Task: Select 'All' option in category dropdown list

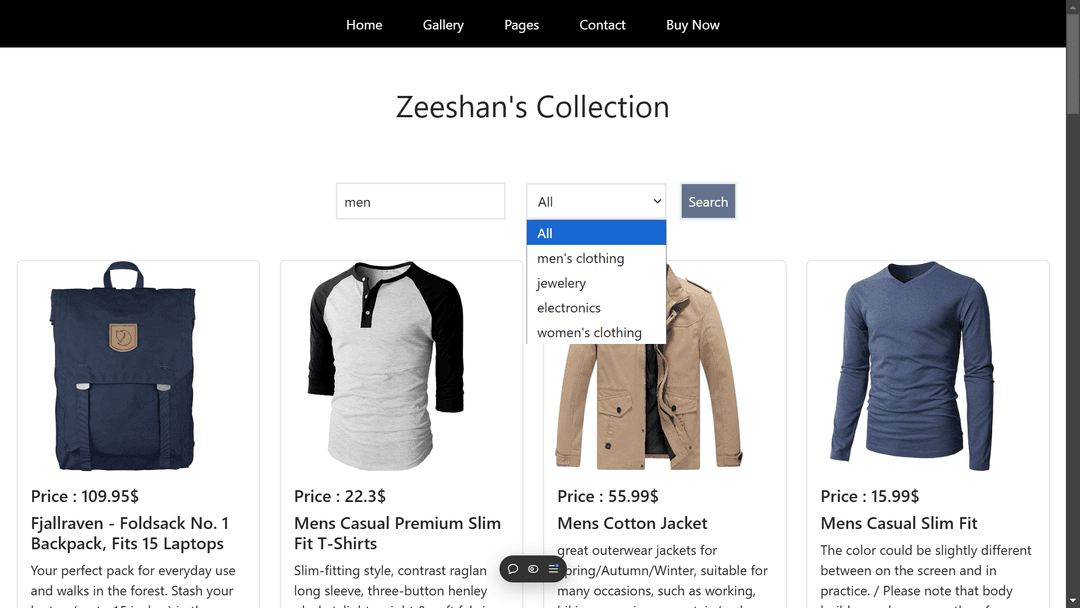Action: pyautogui.click(x=596, y=233)
